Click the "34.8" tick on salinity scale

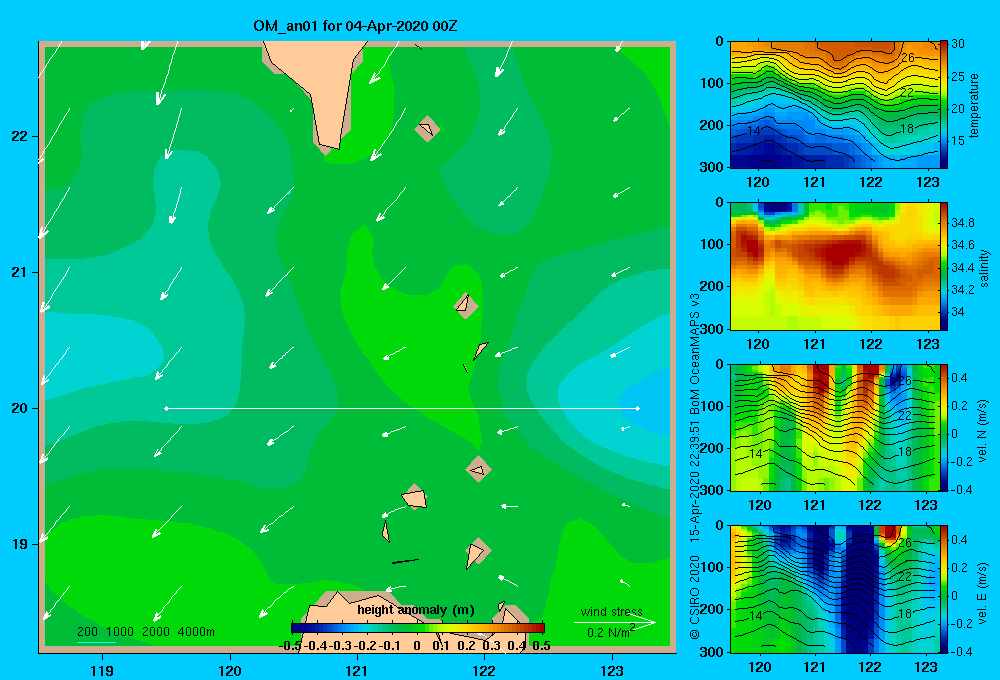tap(962, 223)
